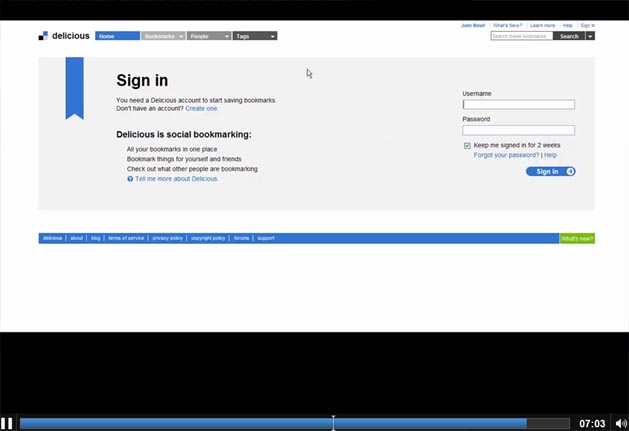Screen dimensions: 629x431
Task: Click the Delicious logo icon
Action: 43,36
